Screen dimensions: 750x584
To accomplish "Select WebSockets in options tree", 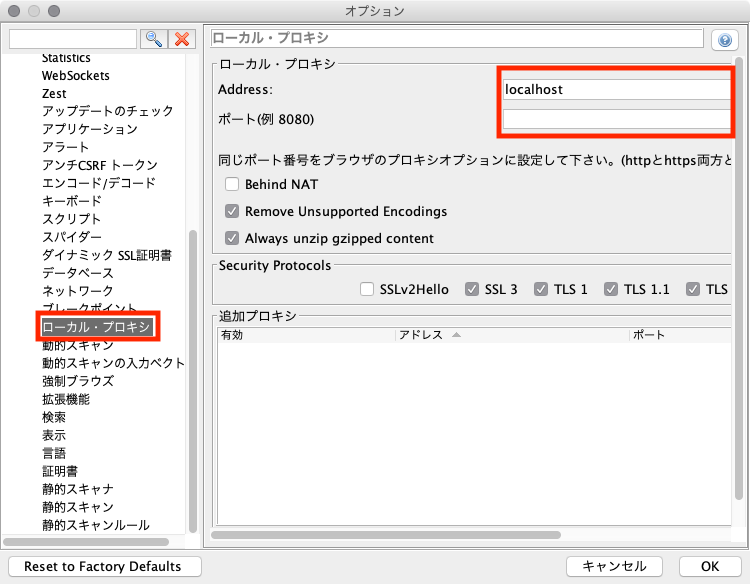I will pyautogui.click(x=76, y=76).
